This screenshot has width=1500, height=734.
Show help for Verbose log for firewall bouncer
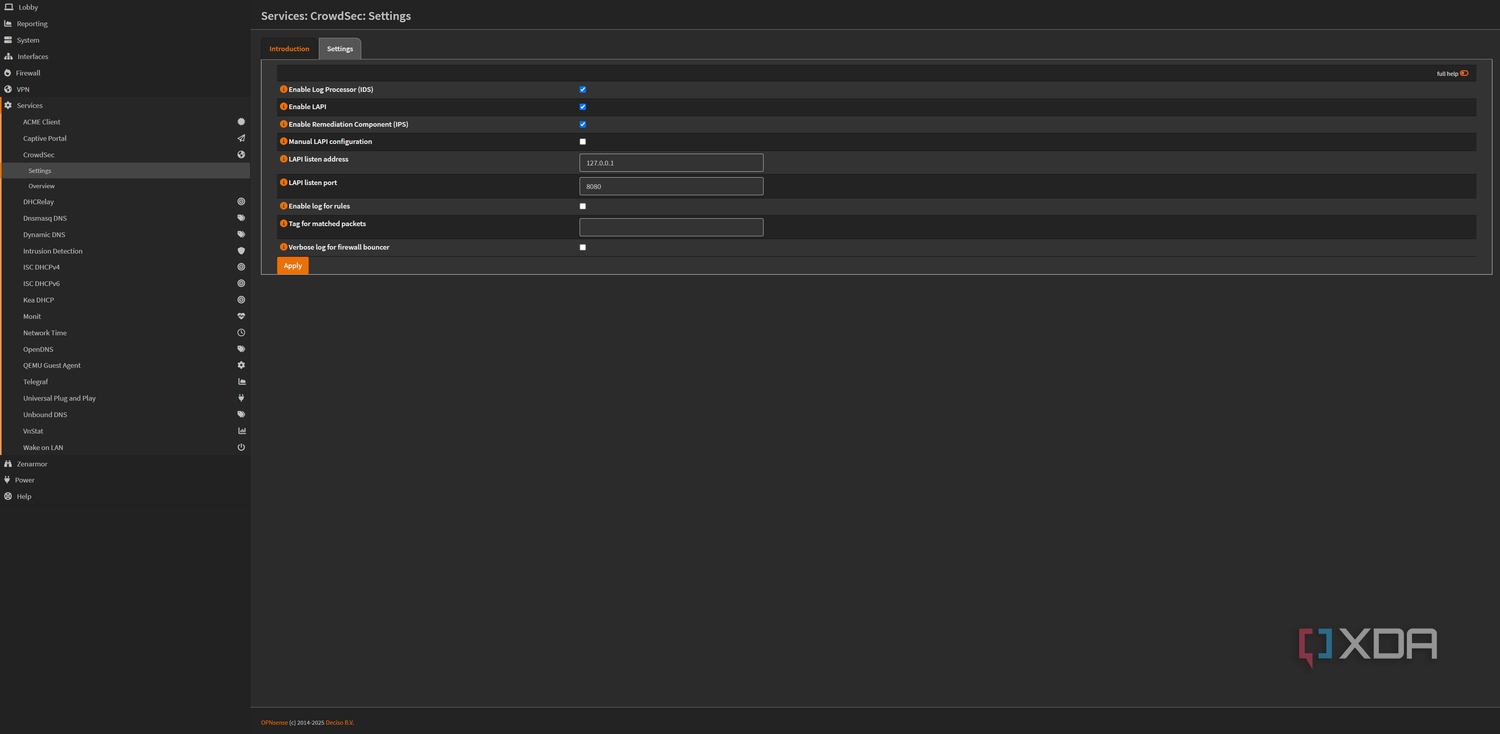pyautogui.click(x=284, y=246)
